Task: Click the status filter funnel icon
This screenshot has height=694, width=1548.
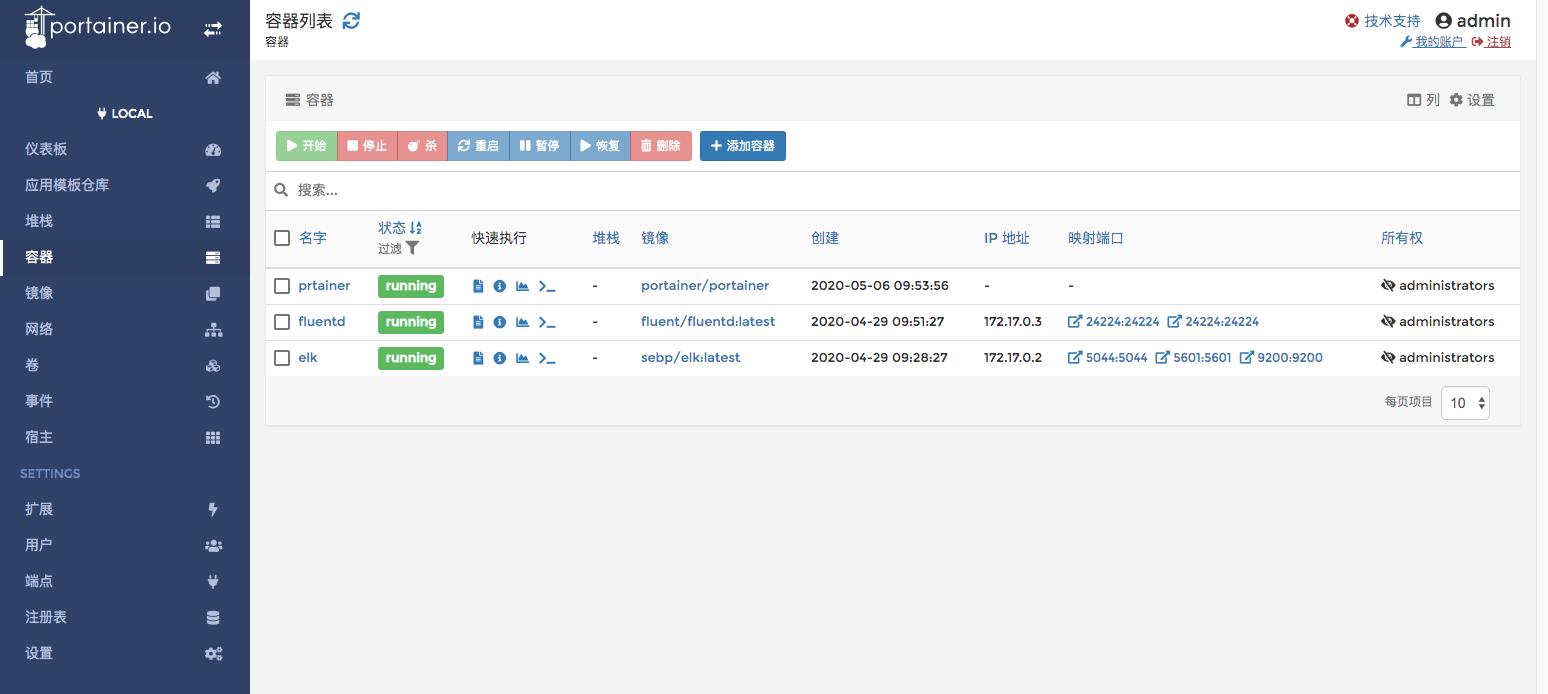Action: (412, 248)
